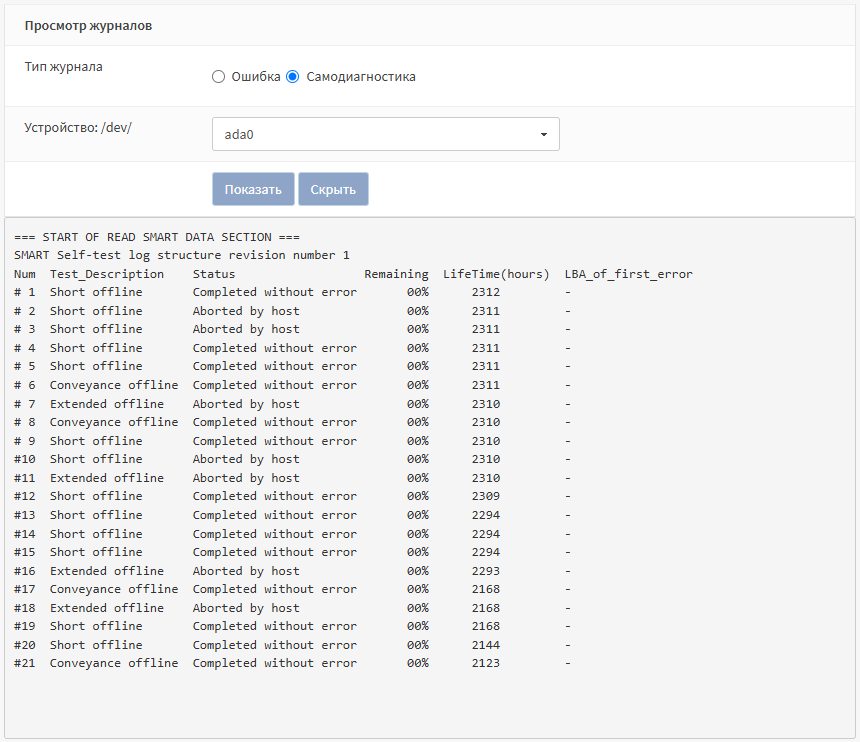Click the Тип журнала label

click(x=63, y=67)
